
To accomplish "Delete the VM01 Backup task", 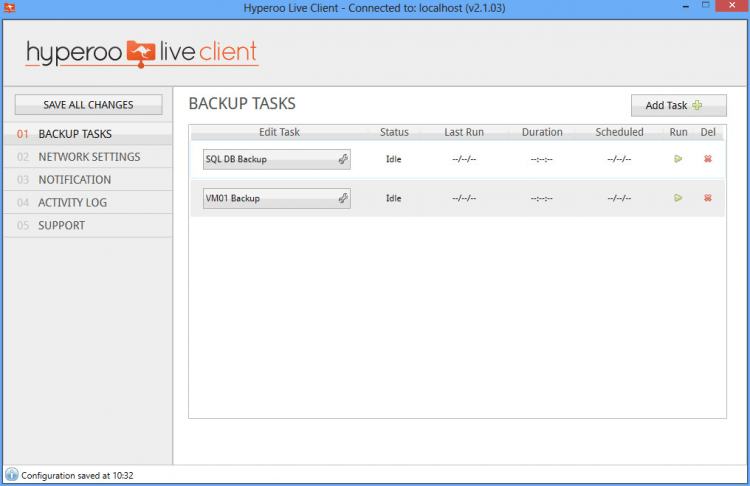I will click(708, 198).
